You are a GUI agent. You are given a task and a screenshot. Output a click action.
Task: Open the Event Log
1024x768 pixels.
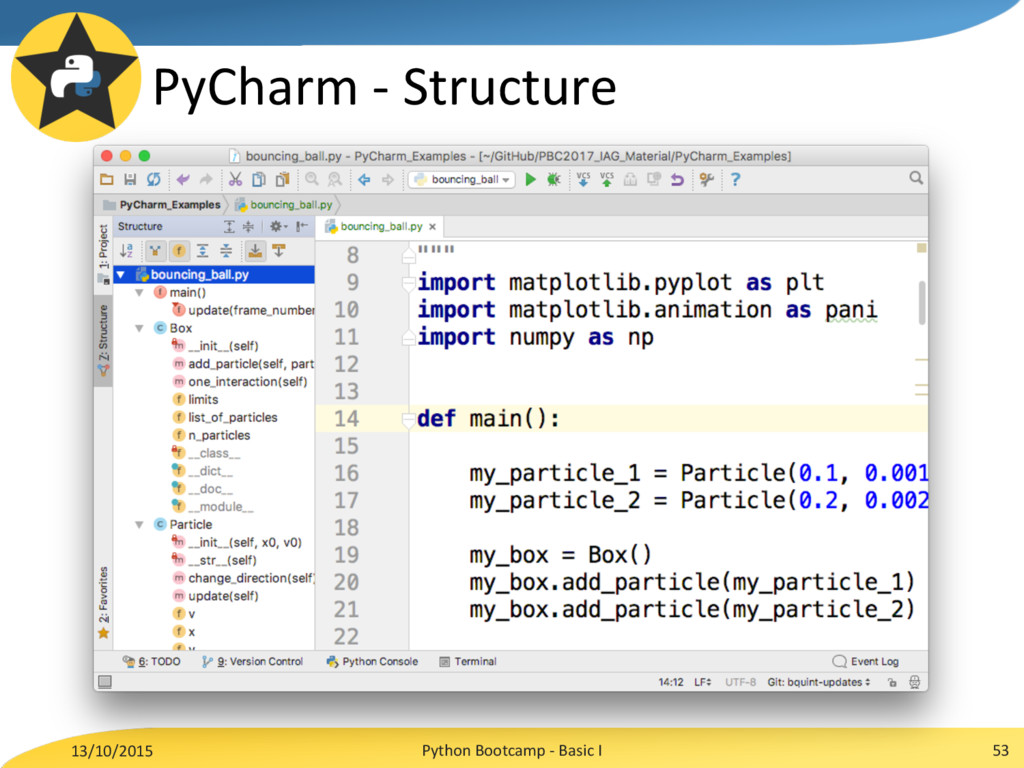pyautogui.click(x=866, y=662)
